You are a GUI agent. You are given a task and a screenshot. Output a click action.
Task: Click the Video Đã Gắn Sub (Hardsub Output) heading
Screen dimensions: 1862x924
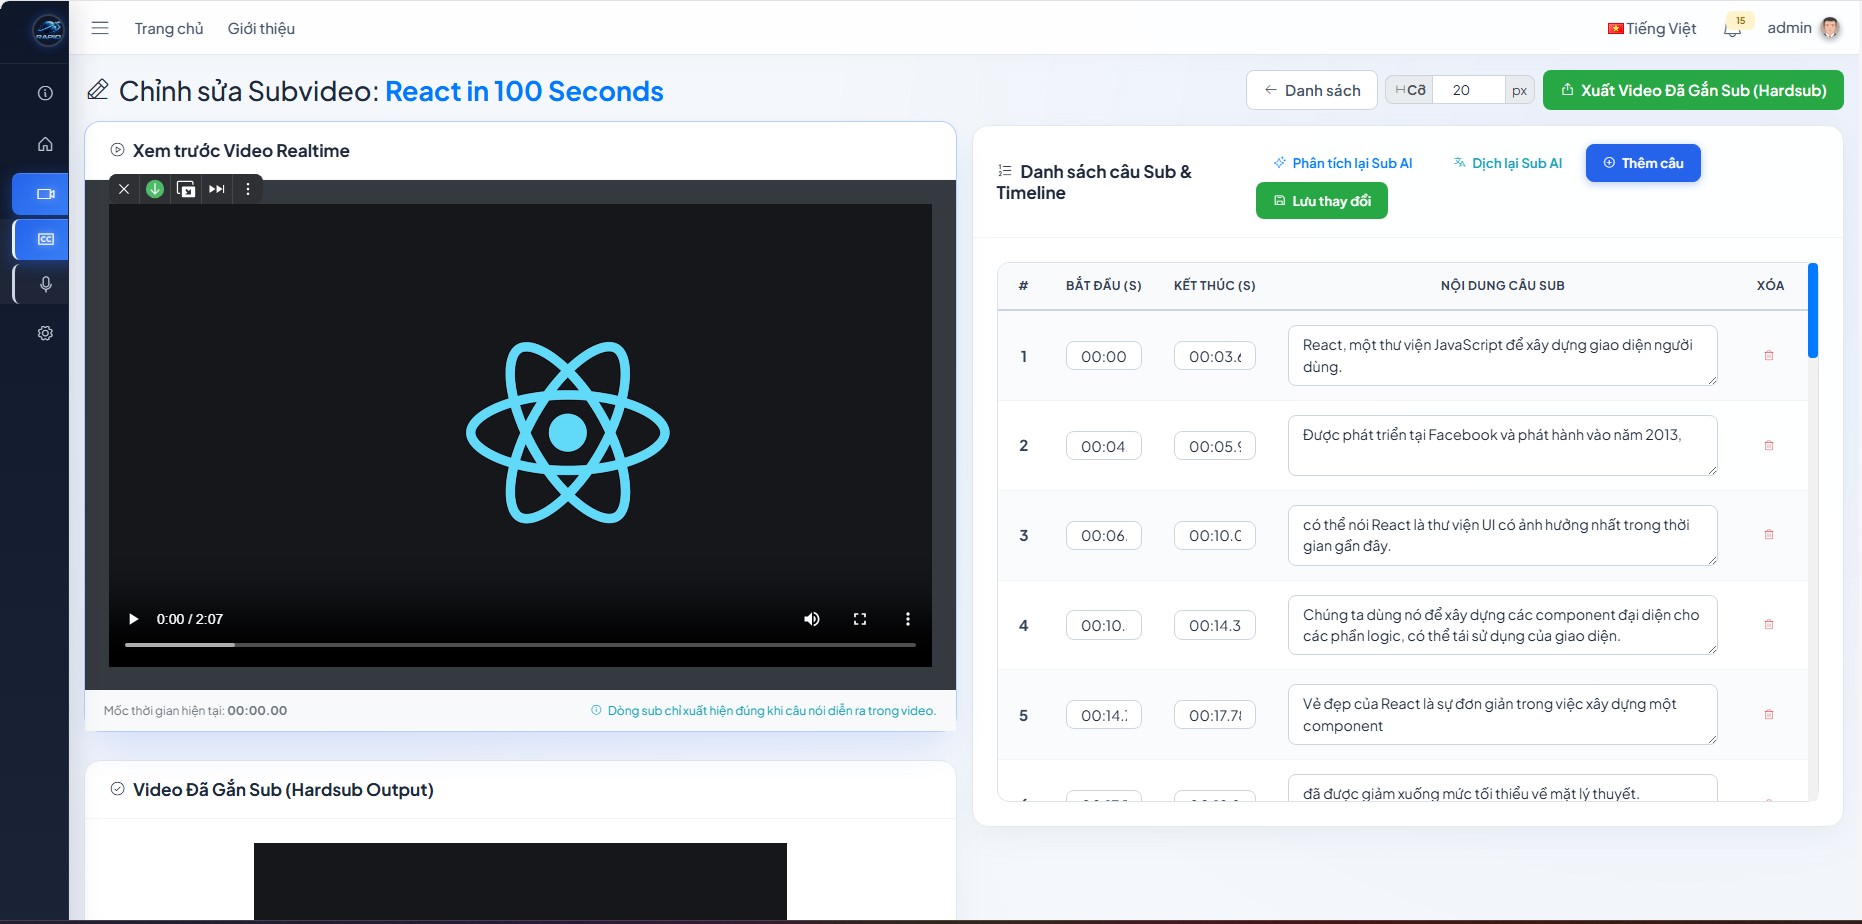coord(283,790)
